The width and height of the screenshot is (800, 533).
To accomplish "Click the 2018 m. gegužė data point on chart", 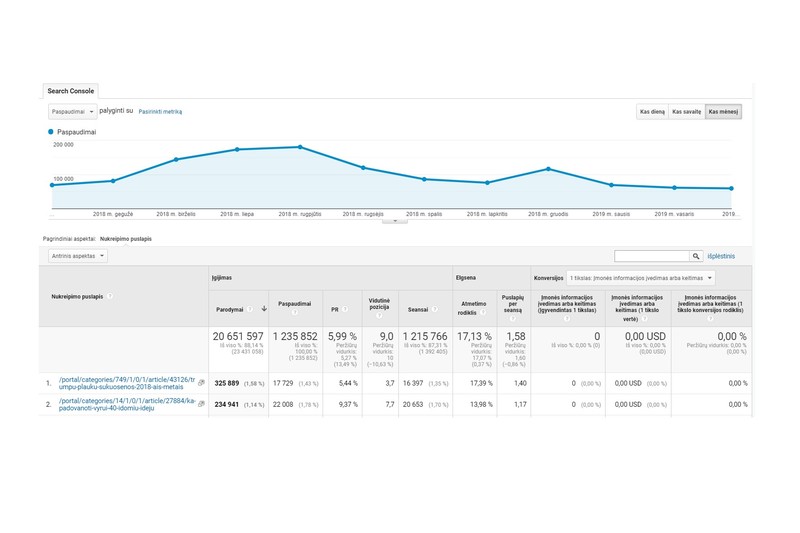I will click(113, 181).
